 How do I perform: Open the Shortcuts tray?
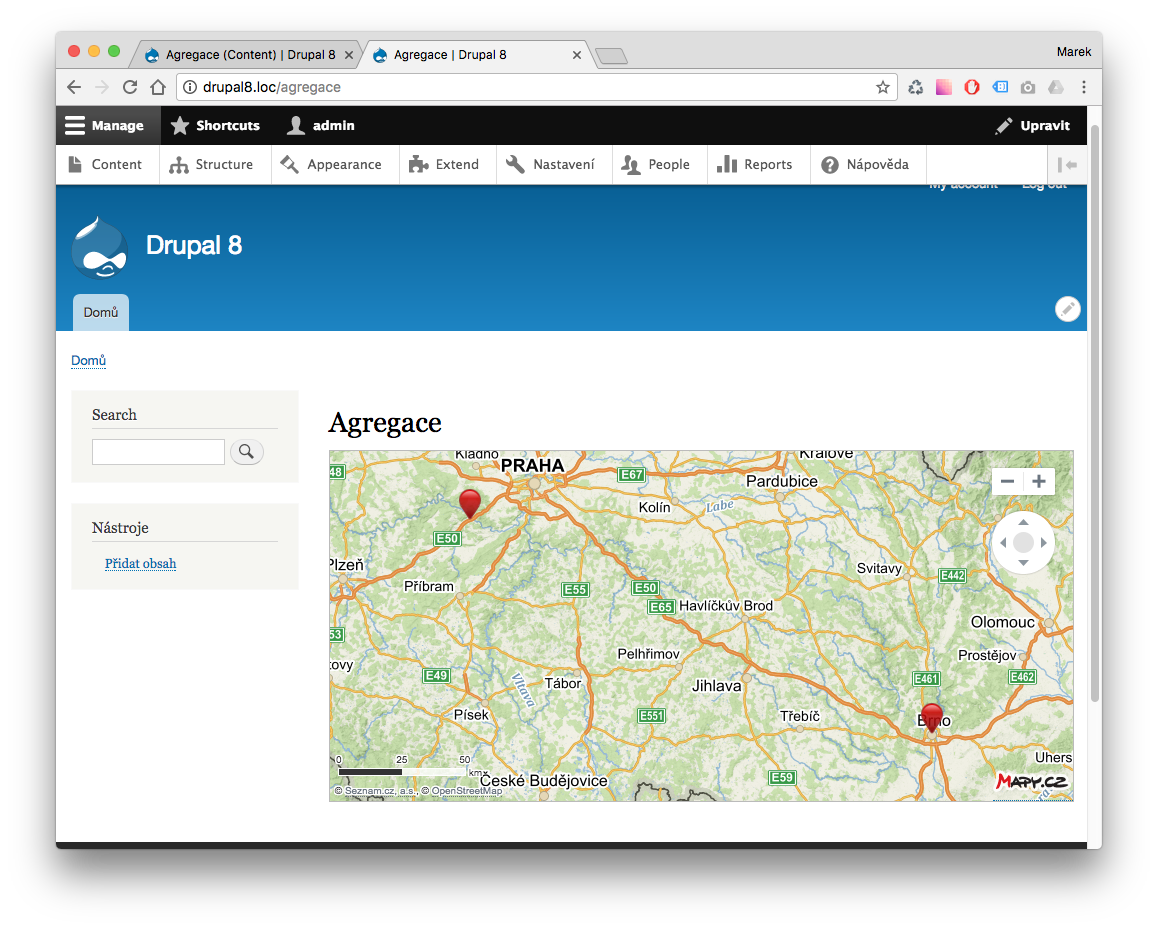[x=215, y=126]
